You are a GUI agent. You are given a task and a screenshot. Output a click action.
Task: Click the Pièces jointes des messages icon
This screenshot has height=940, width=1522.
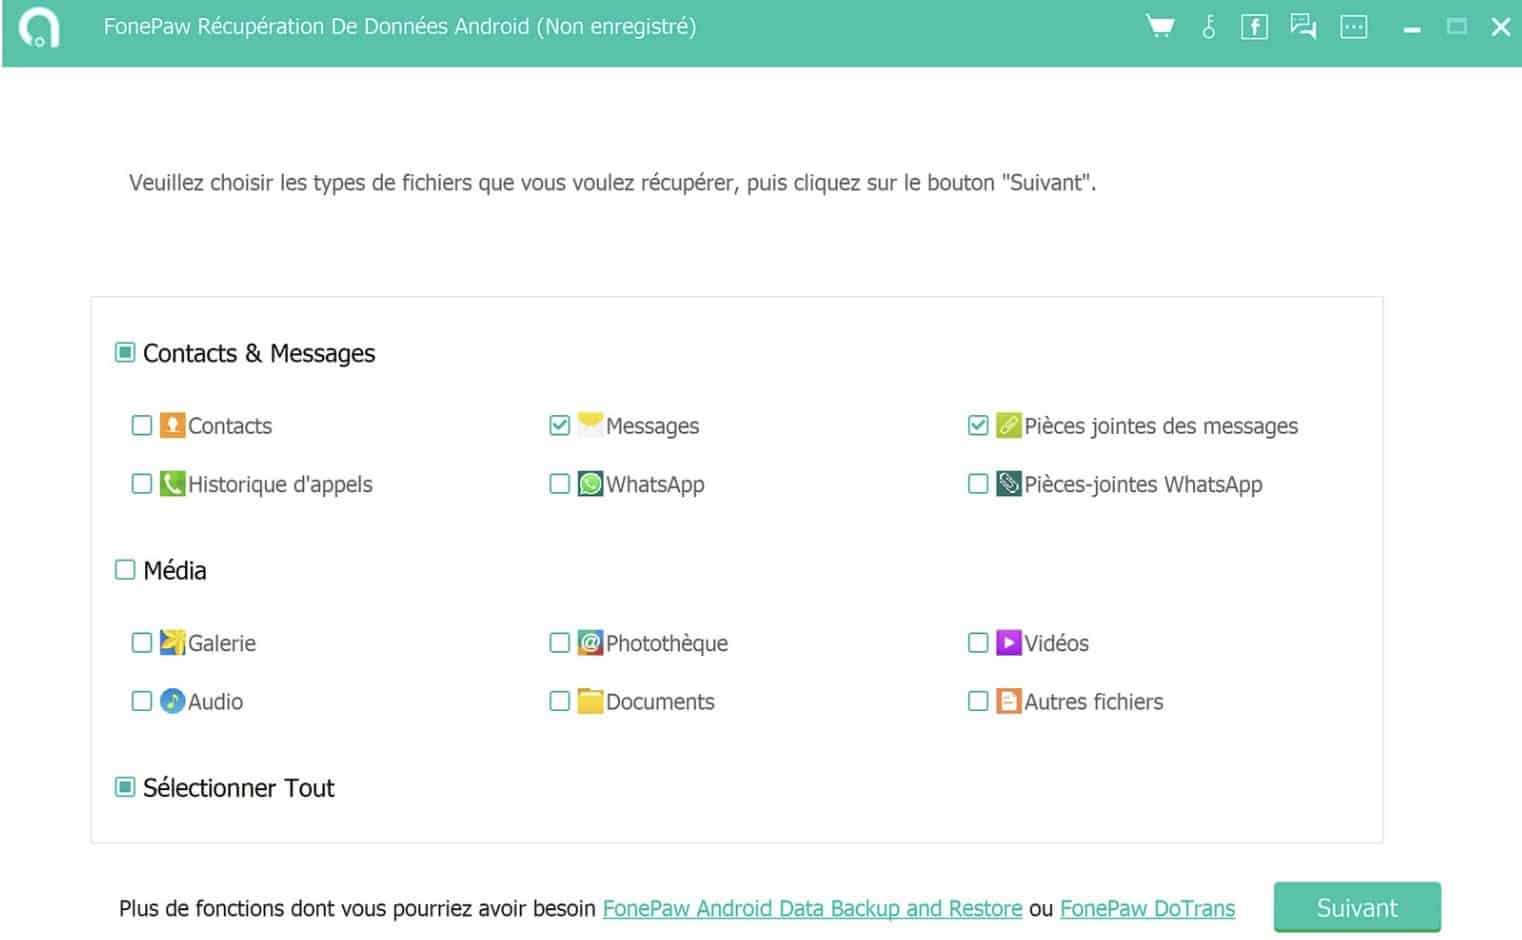(1009, 425)
